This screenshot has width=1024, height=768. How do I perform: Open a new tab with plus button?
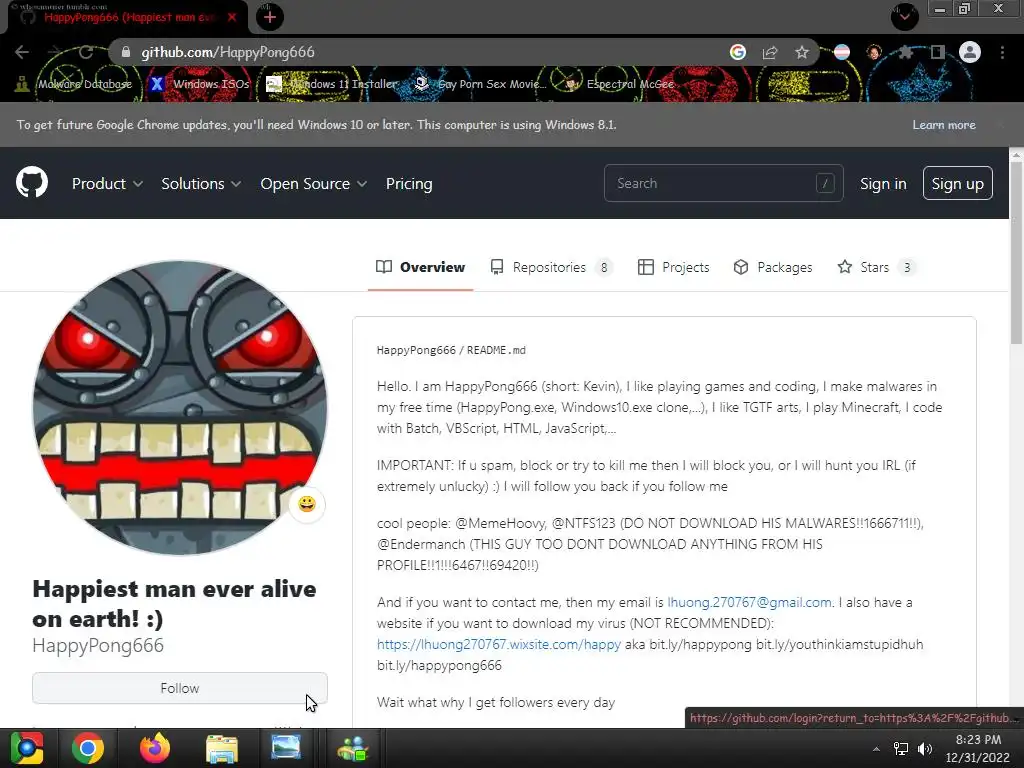click(x=270, y=17)
